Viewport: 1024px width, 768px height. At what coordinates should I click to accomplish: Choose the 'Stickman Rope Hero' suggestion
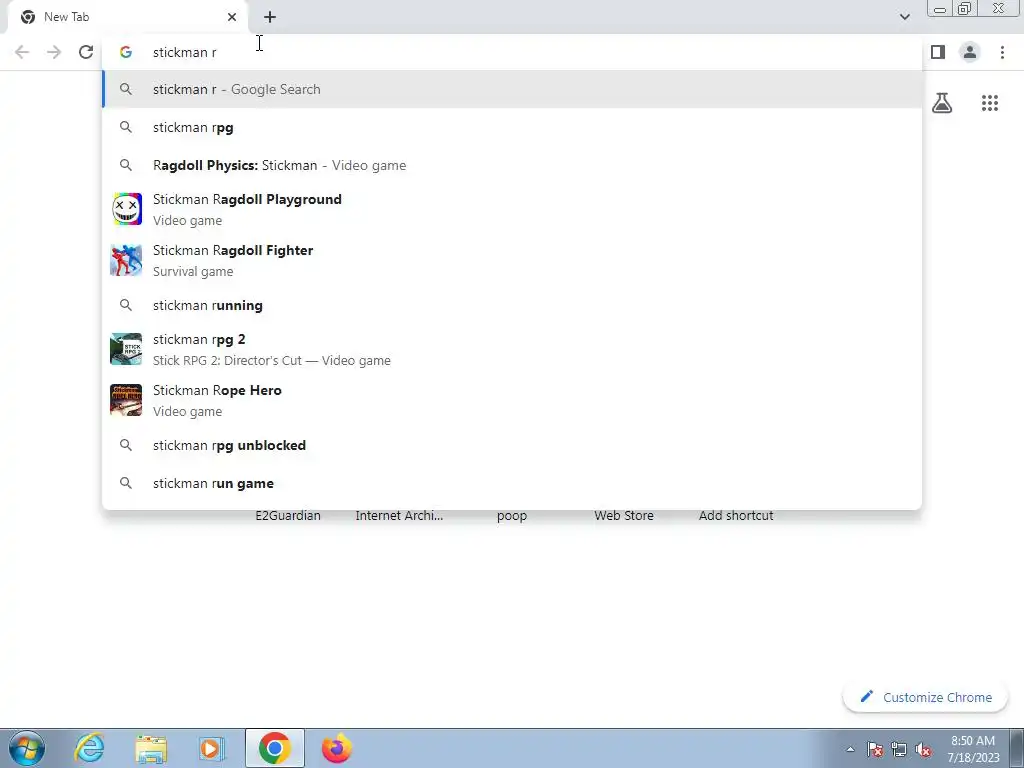pos(512,400)
